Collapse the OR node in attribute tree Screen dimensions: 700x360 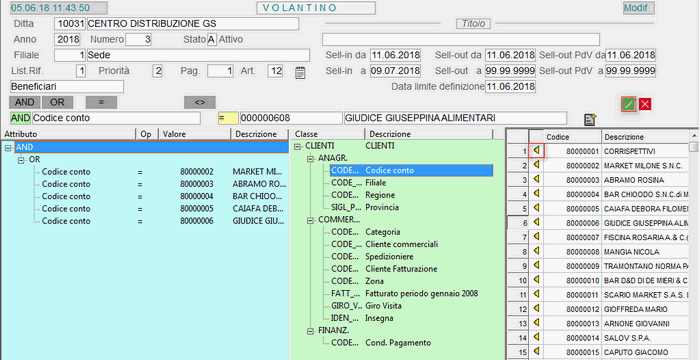[x=21, y=160]
